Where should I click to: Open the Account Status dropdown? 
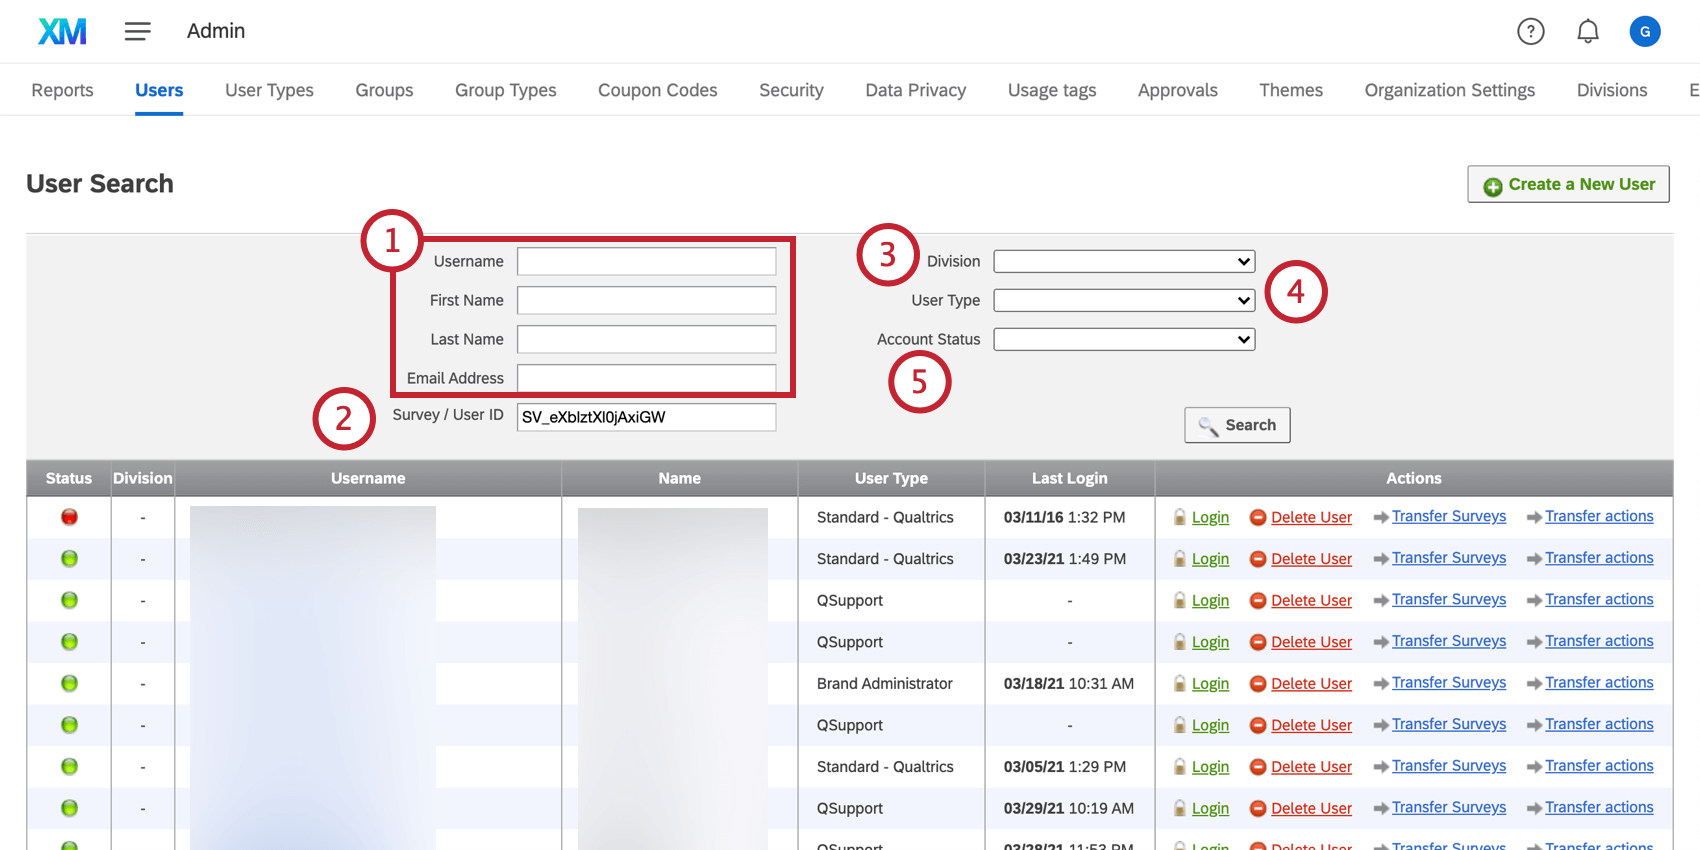[1124, 339]
